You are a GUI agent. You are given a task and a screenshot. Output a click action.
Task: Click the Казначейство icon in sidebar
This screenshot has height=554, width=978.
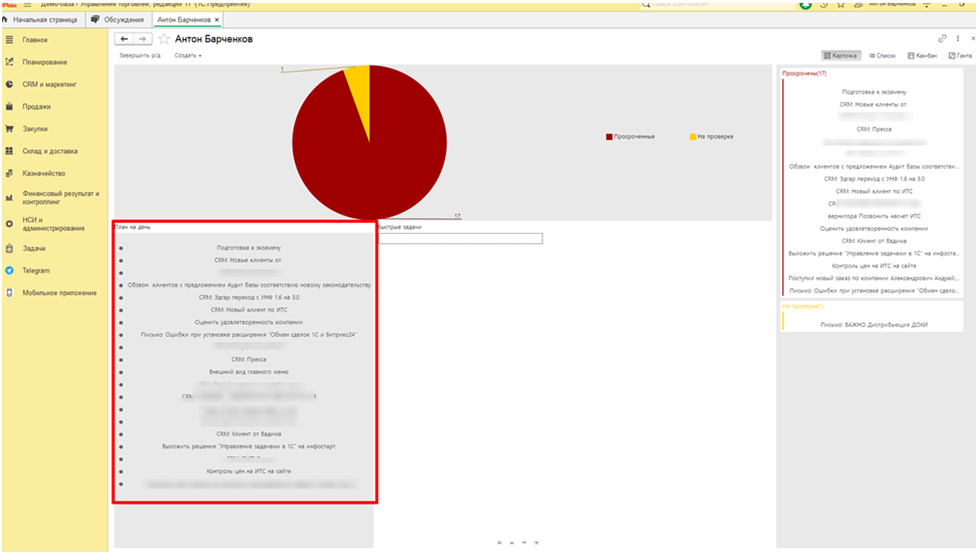pyautogui.click(x=9, y=173)
